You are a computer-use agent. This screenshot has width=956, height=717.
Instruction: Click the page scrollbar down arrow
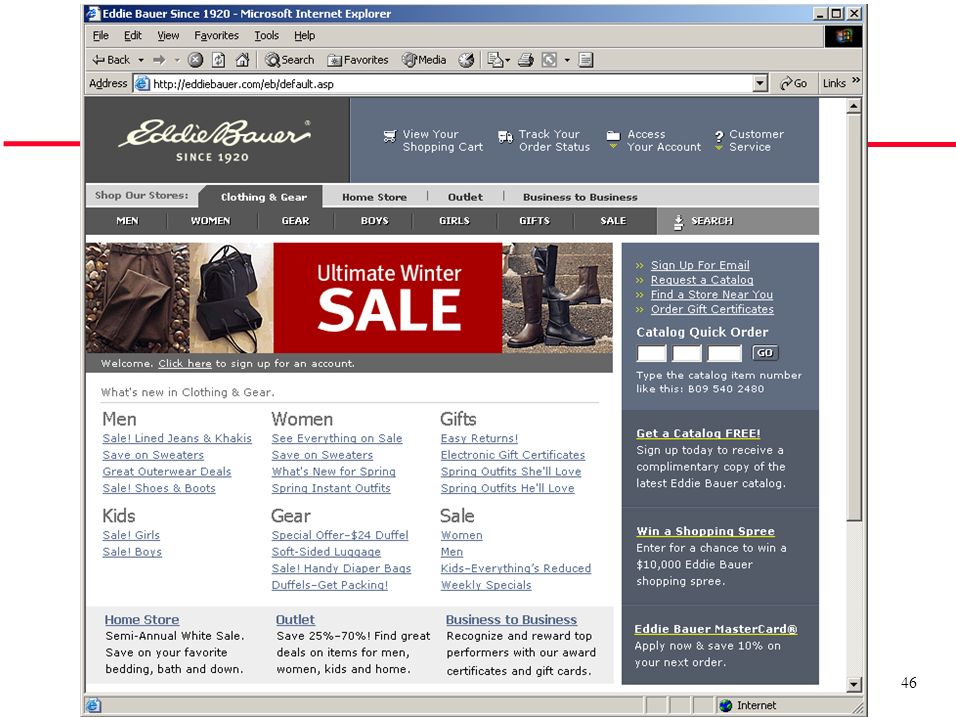click(x=854, y=684)
